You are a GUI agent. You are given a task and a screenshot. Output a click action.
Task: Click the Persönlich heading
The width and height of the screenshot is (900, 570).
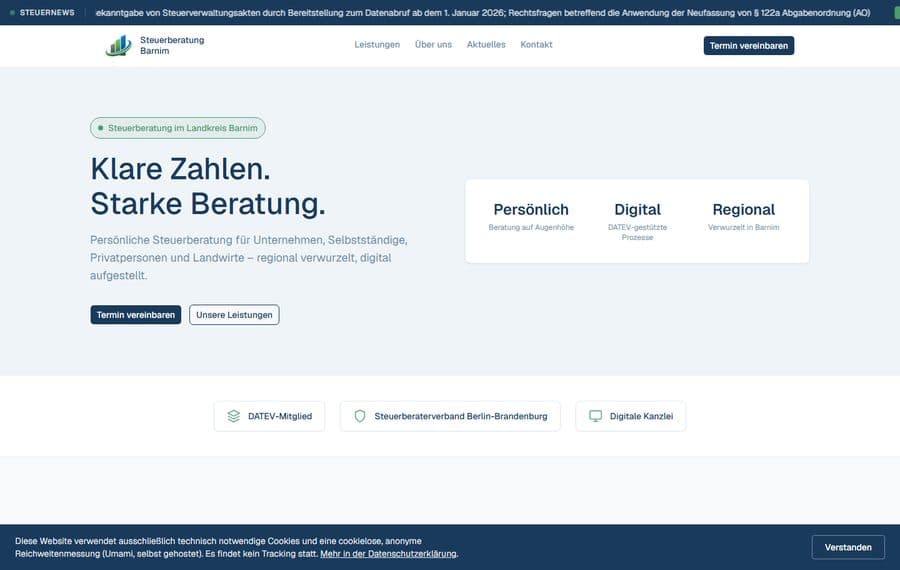(x=531, y=210)
